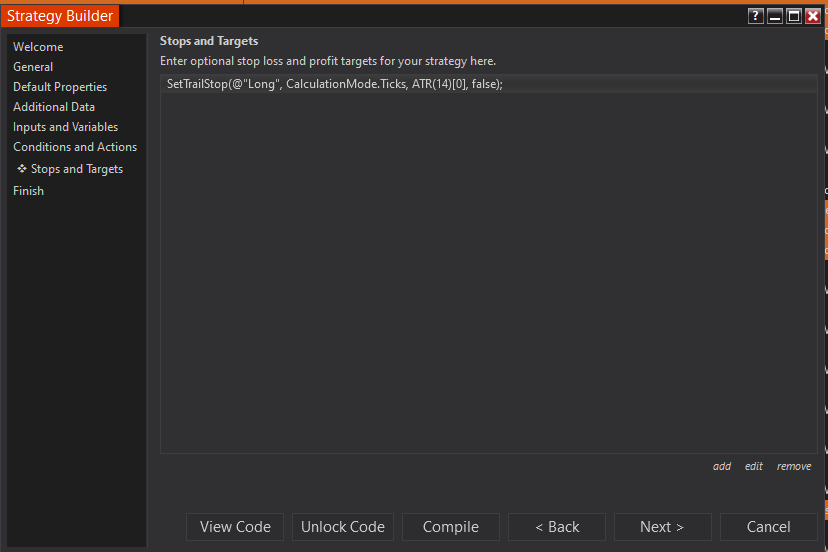Switch to Additional Data step
The image size is (828, 552).
[54, 107]
